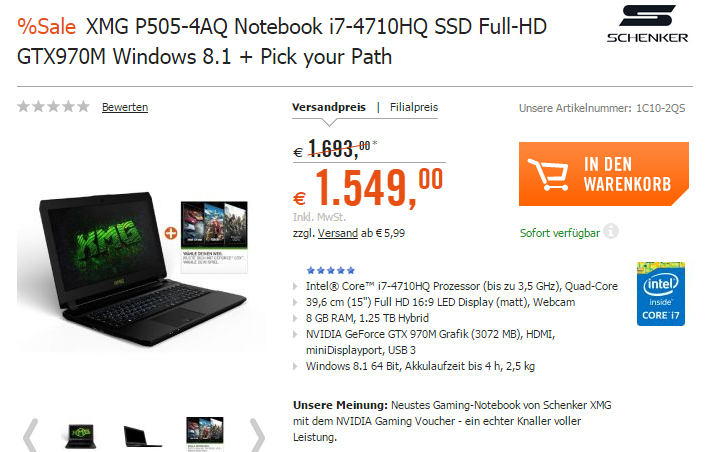Screen dimensions: 713x452
Task: Rate with the gray rating stars
Action: [54, 107]
